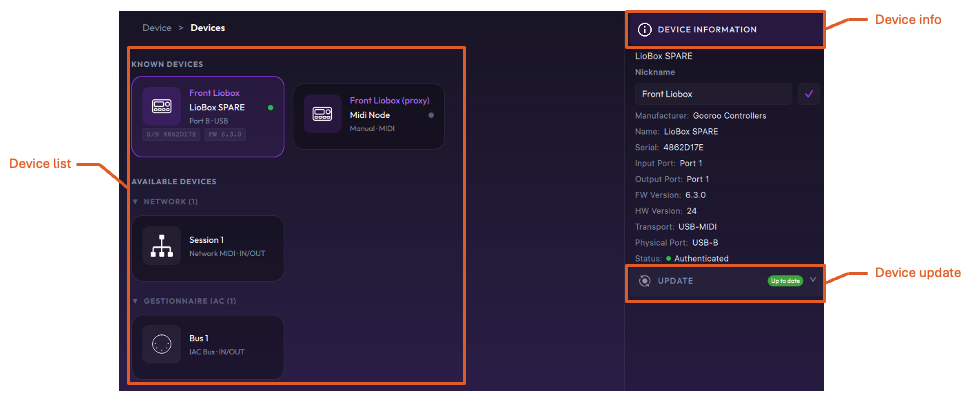Click the Midi Node device icon
Image resolution: width=977 pixels, height=397 pixels.
323,114
